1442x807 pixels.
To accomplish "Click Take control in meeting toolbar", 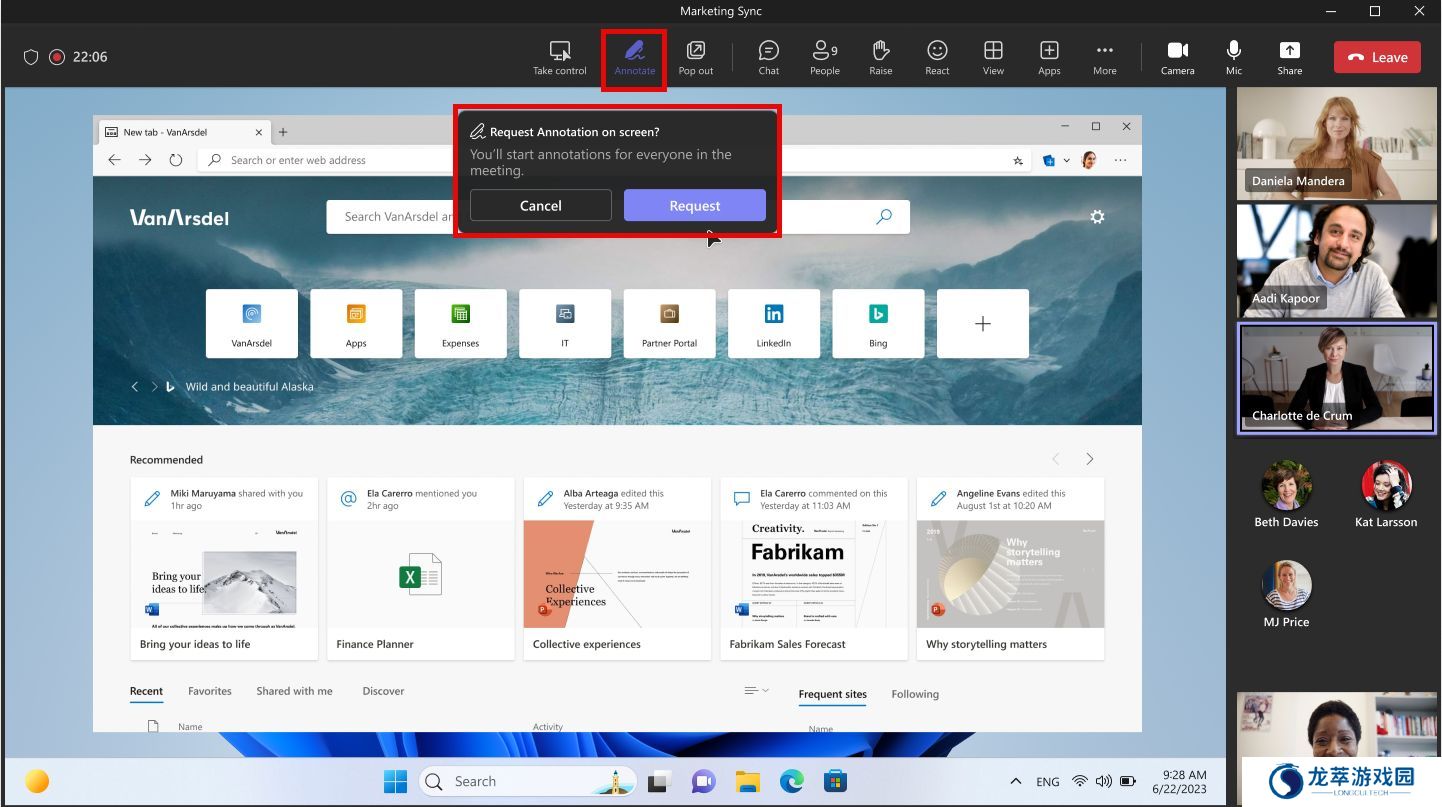I will click(x=560, y=57).
